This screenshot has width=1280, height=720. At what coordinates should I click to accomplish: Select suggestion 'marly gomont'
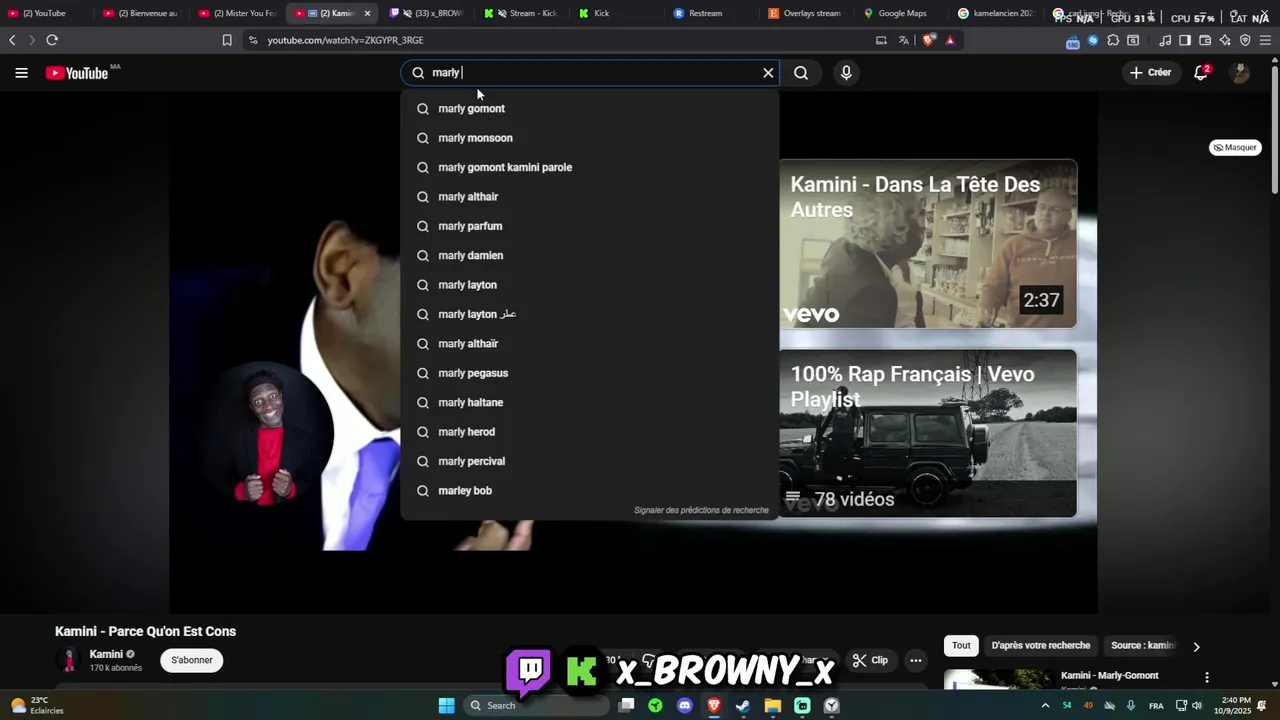click(589, 108)
